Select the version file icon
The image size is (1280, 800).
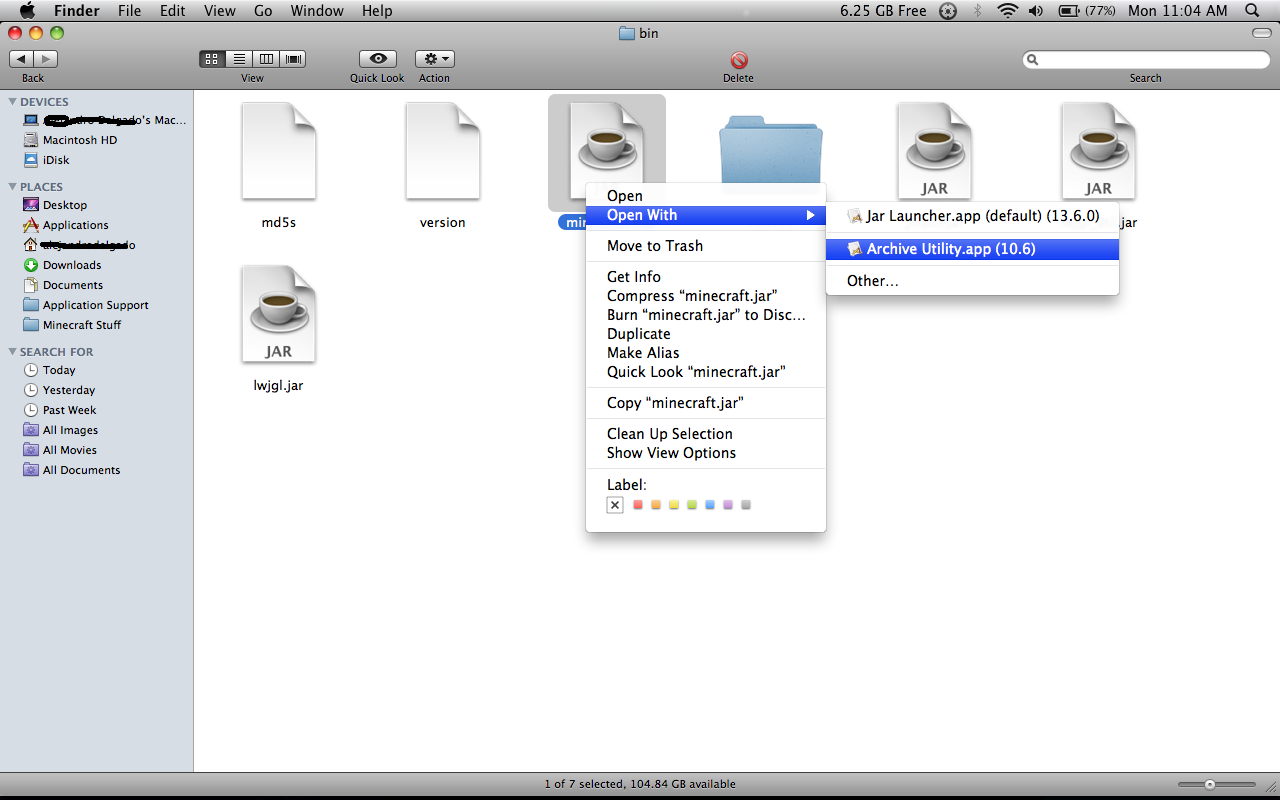coord(443,151)
